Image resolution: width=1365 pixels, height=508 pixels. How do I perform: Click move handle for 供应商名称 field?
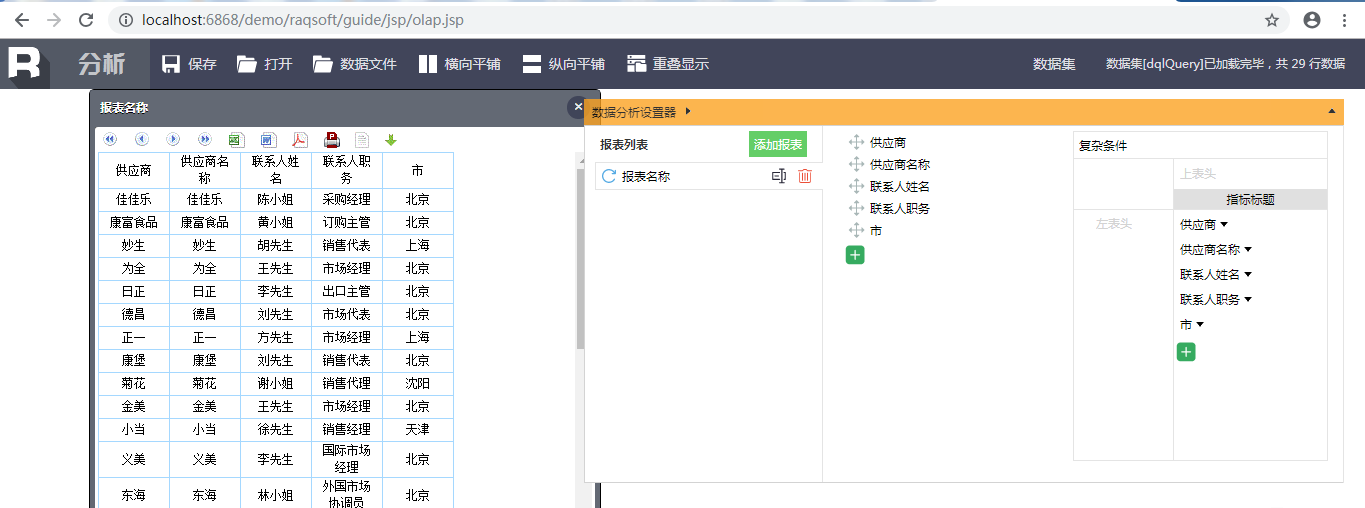pyautogui.click(x=856, y=165)
